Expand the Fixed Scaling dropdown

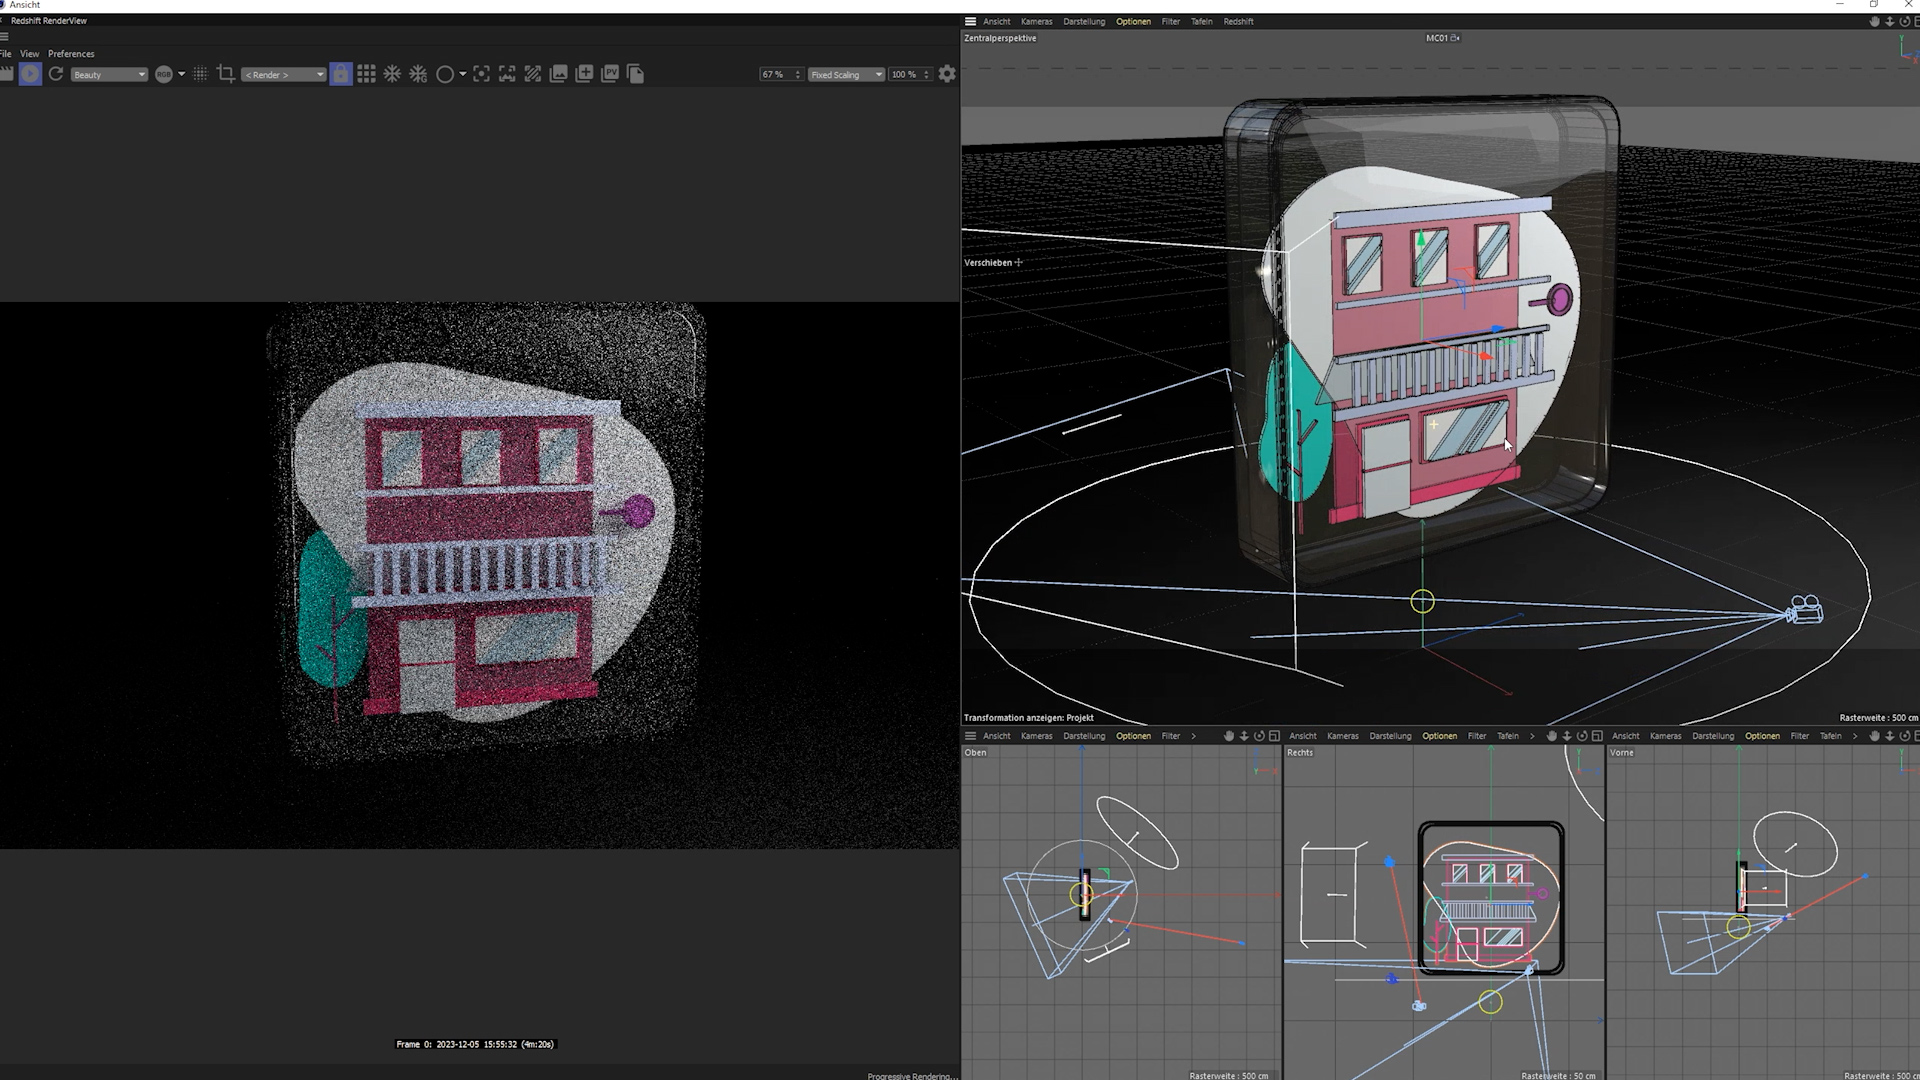[x=846, y=75]
